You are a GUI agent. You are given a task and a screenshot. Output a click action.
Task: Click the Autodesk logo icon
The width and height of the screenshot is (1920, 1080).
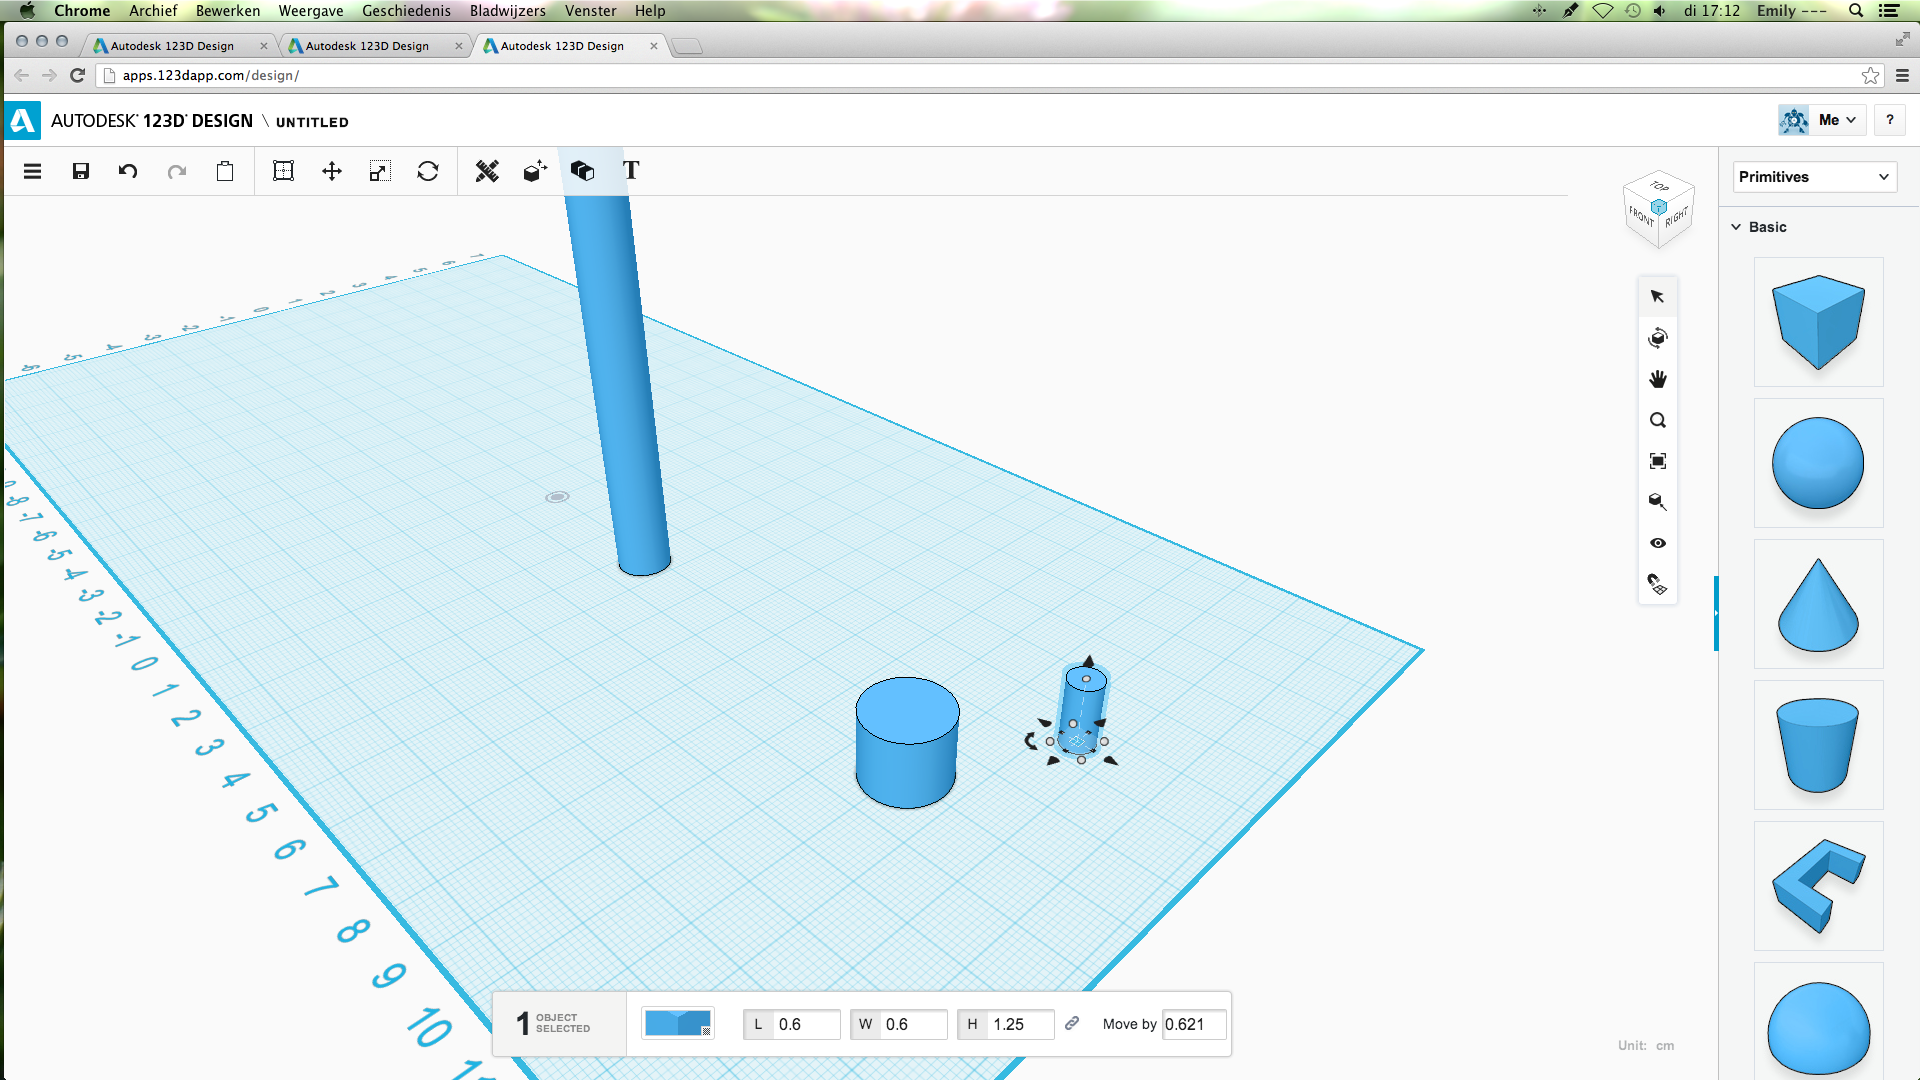[23, 120]
